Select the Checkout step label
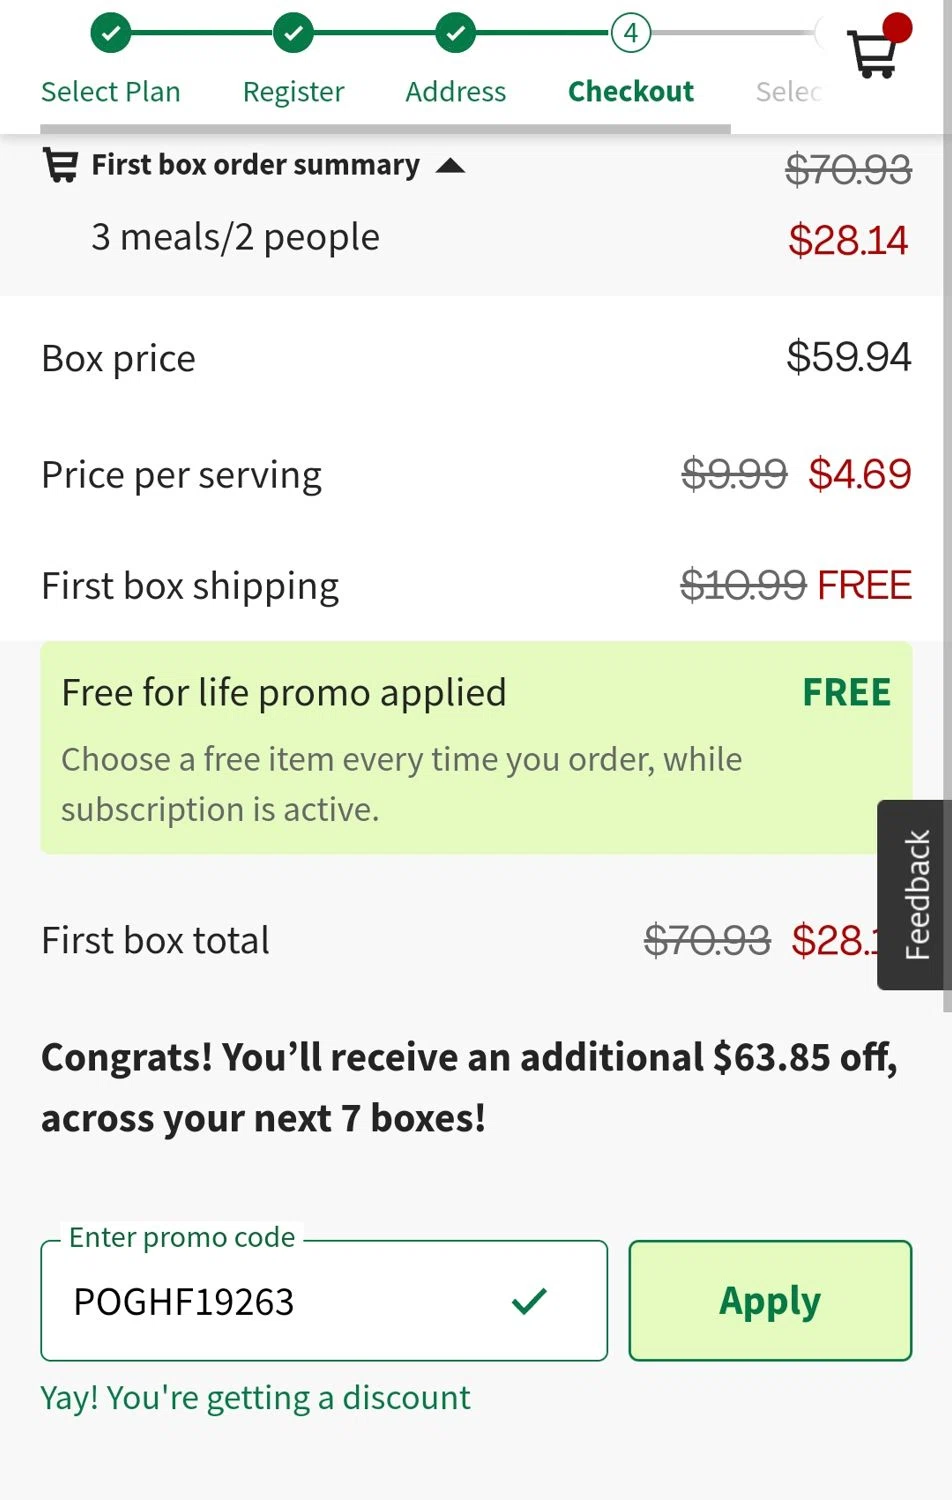The width and height of the screenshot is (952, 1500). pos(630,92)
